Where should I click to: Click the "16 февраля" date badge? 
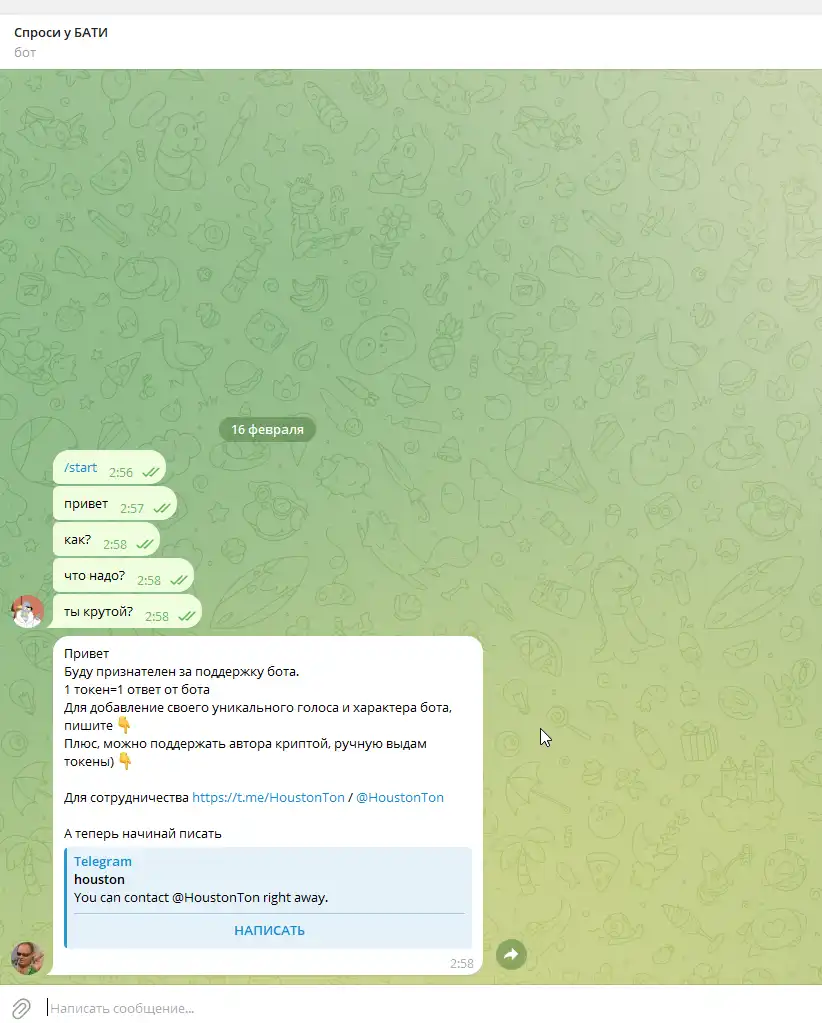pos(267,429)
